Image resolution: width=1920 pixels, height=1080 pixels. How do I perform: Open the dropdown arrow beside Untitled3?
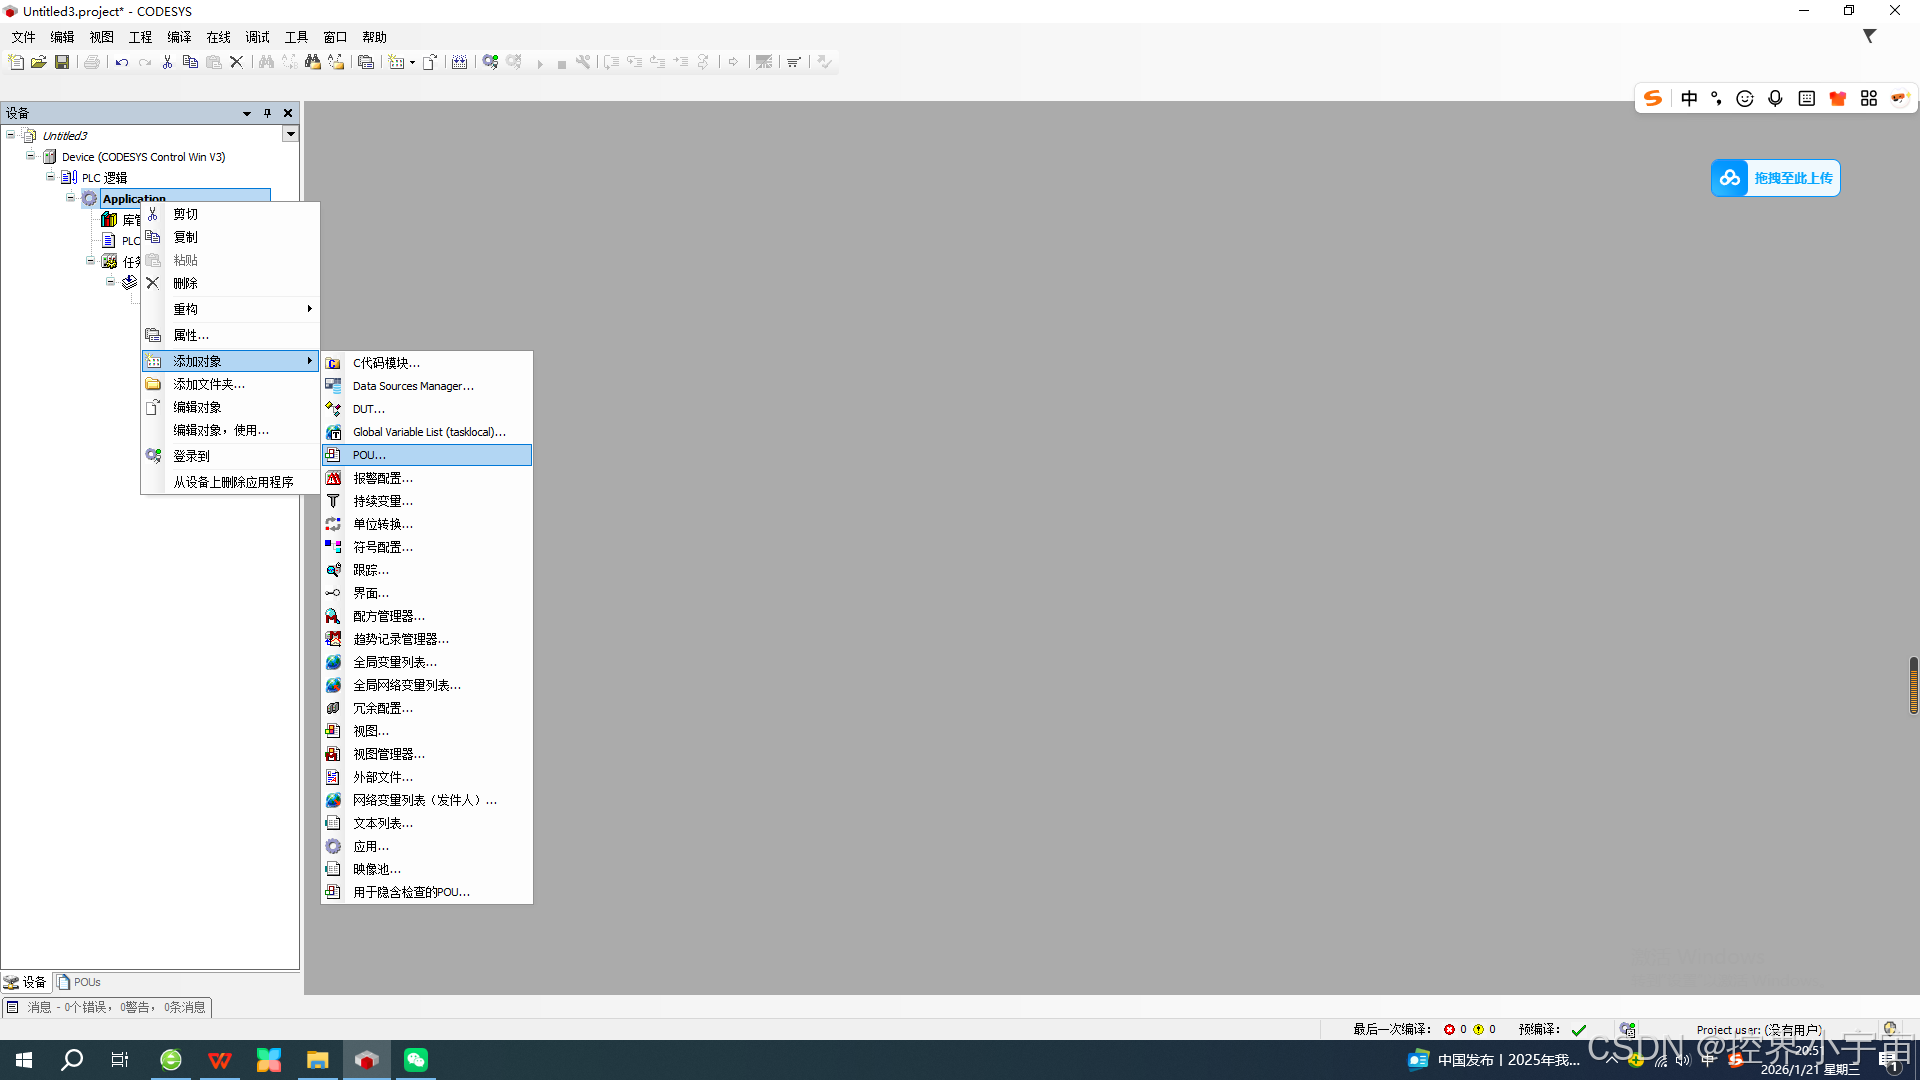(290, 134)
